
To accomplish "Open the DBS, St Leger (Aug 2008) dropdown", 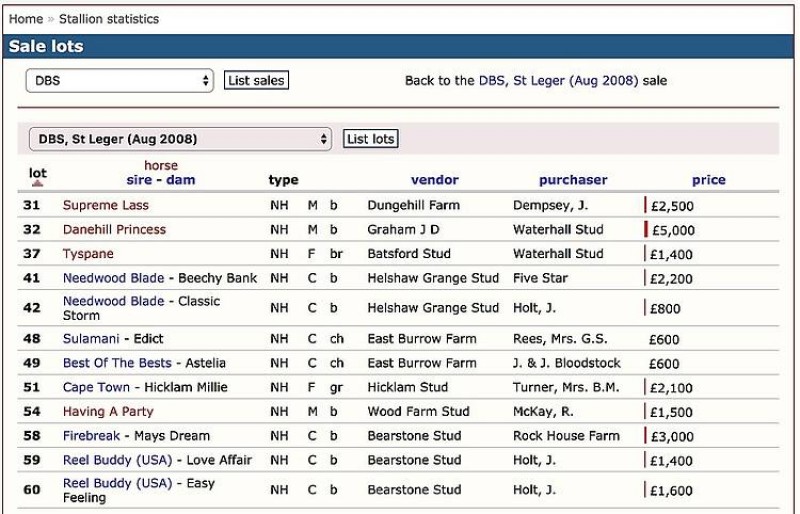I will pos(180,139).
